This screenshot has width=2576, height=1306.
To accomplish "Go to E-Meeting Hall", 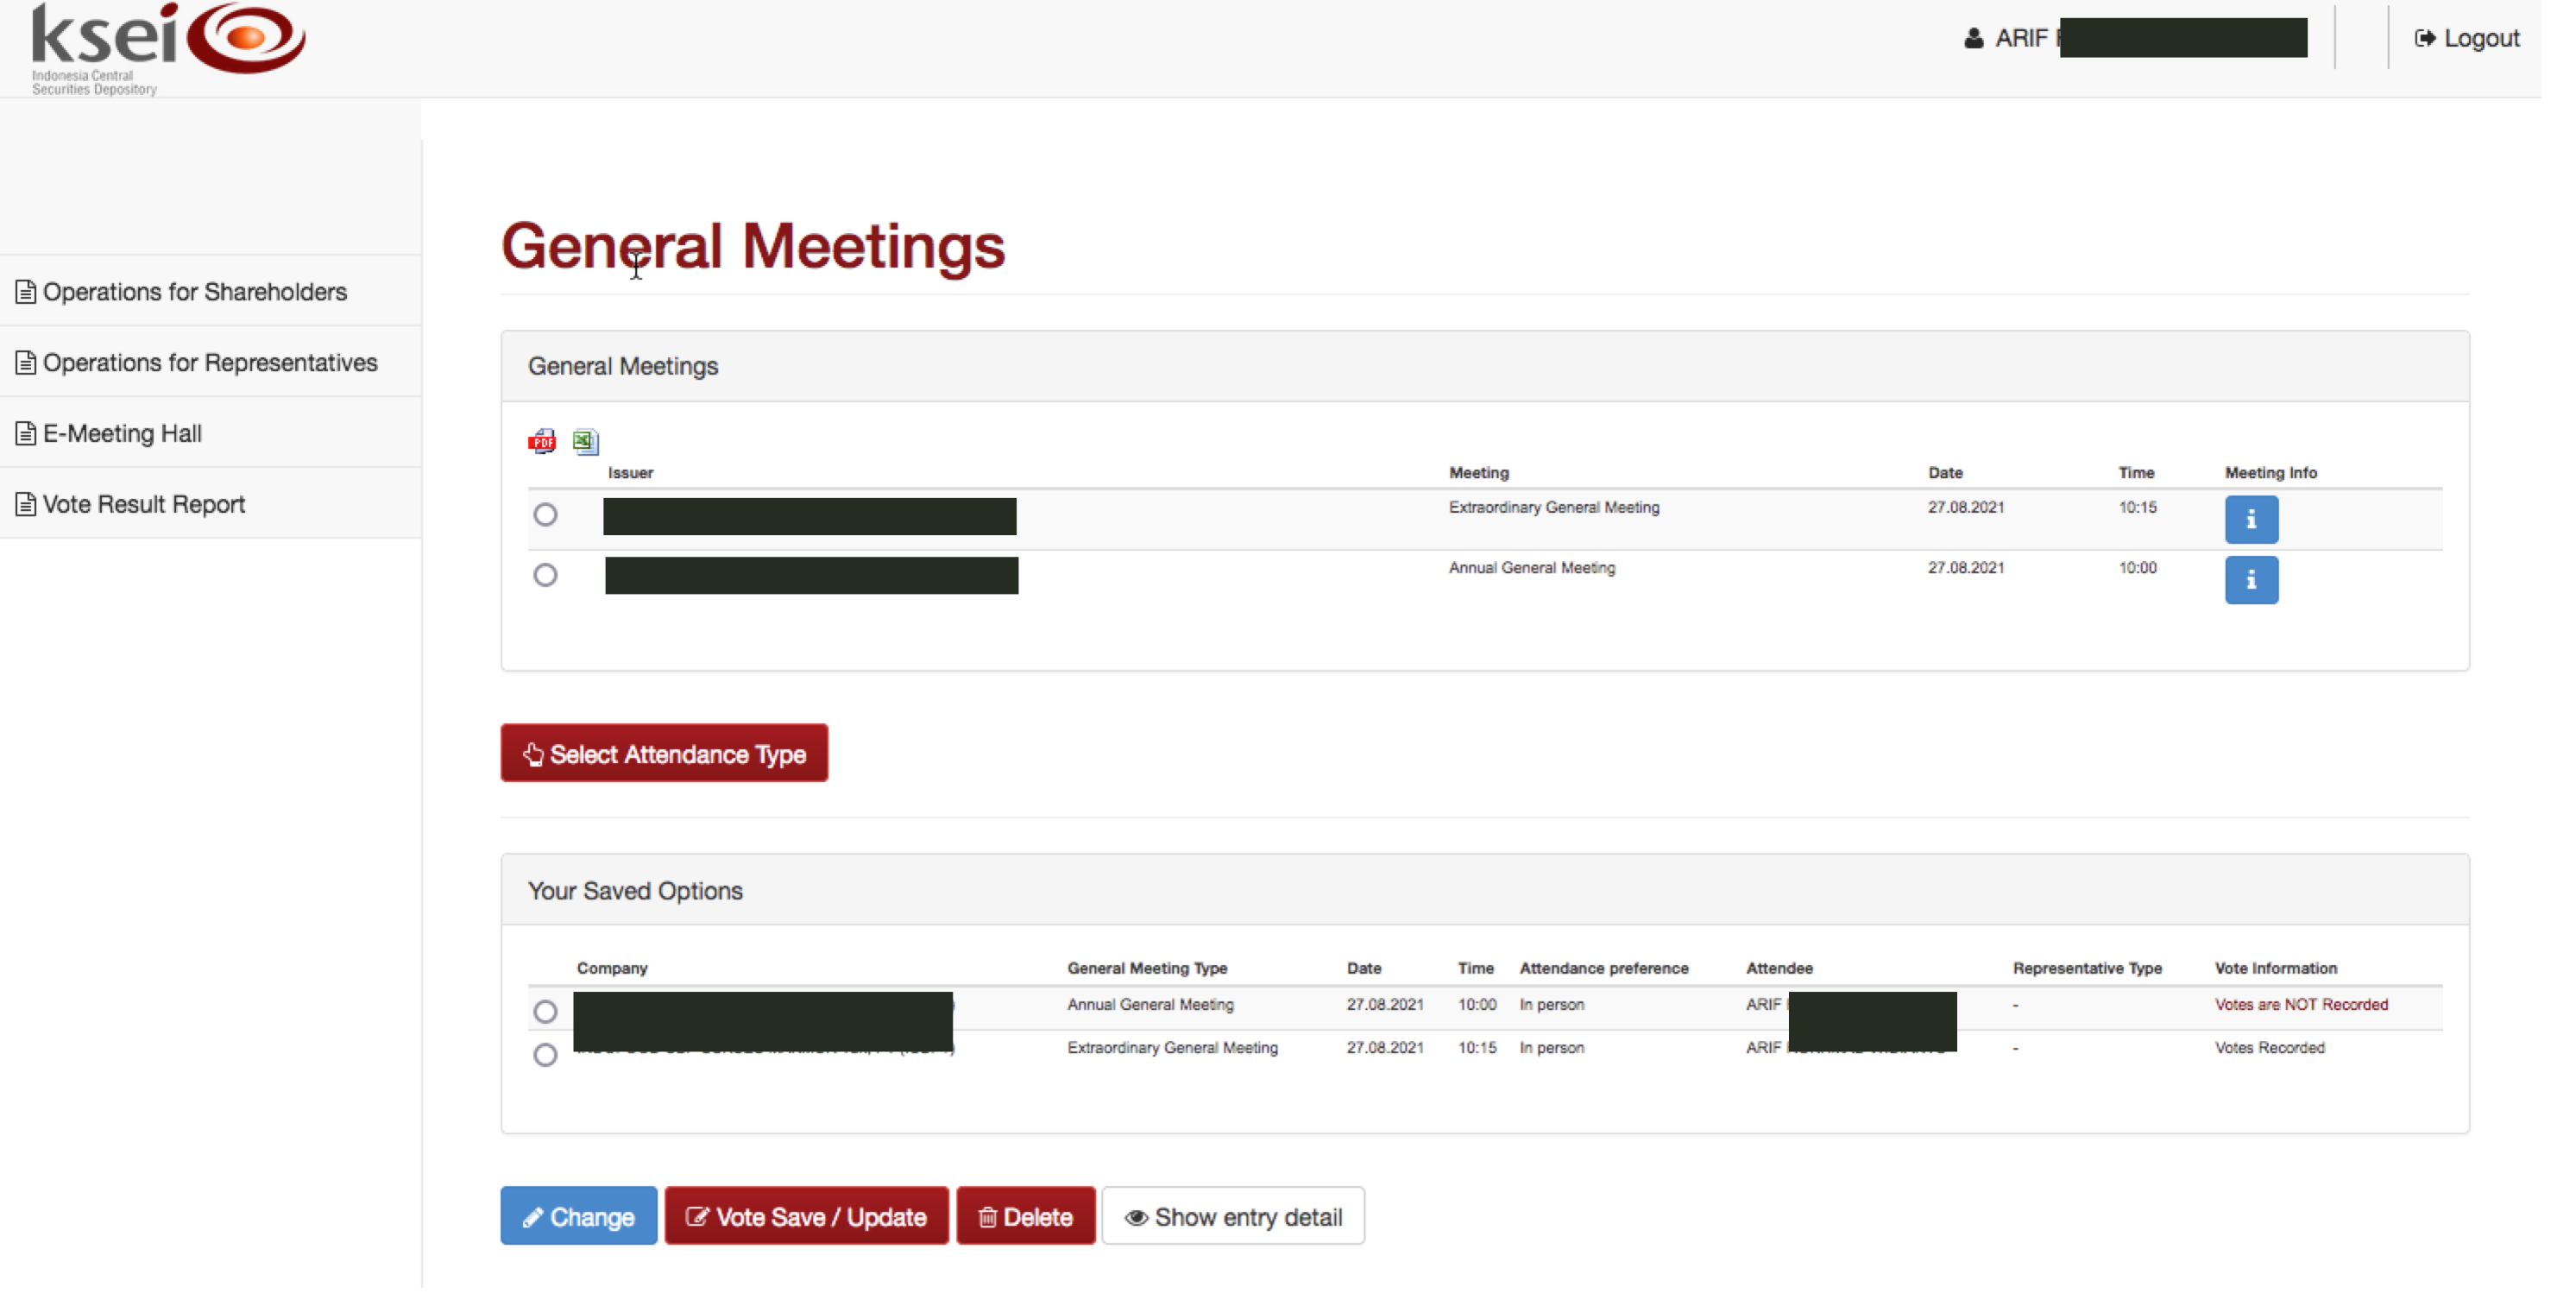I will [x=122, y=433].
